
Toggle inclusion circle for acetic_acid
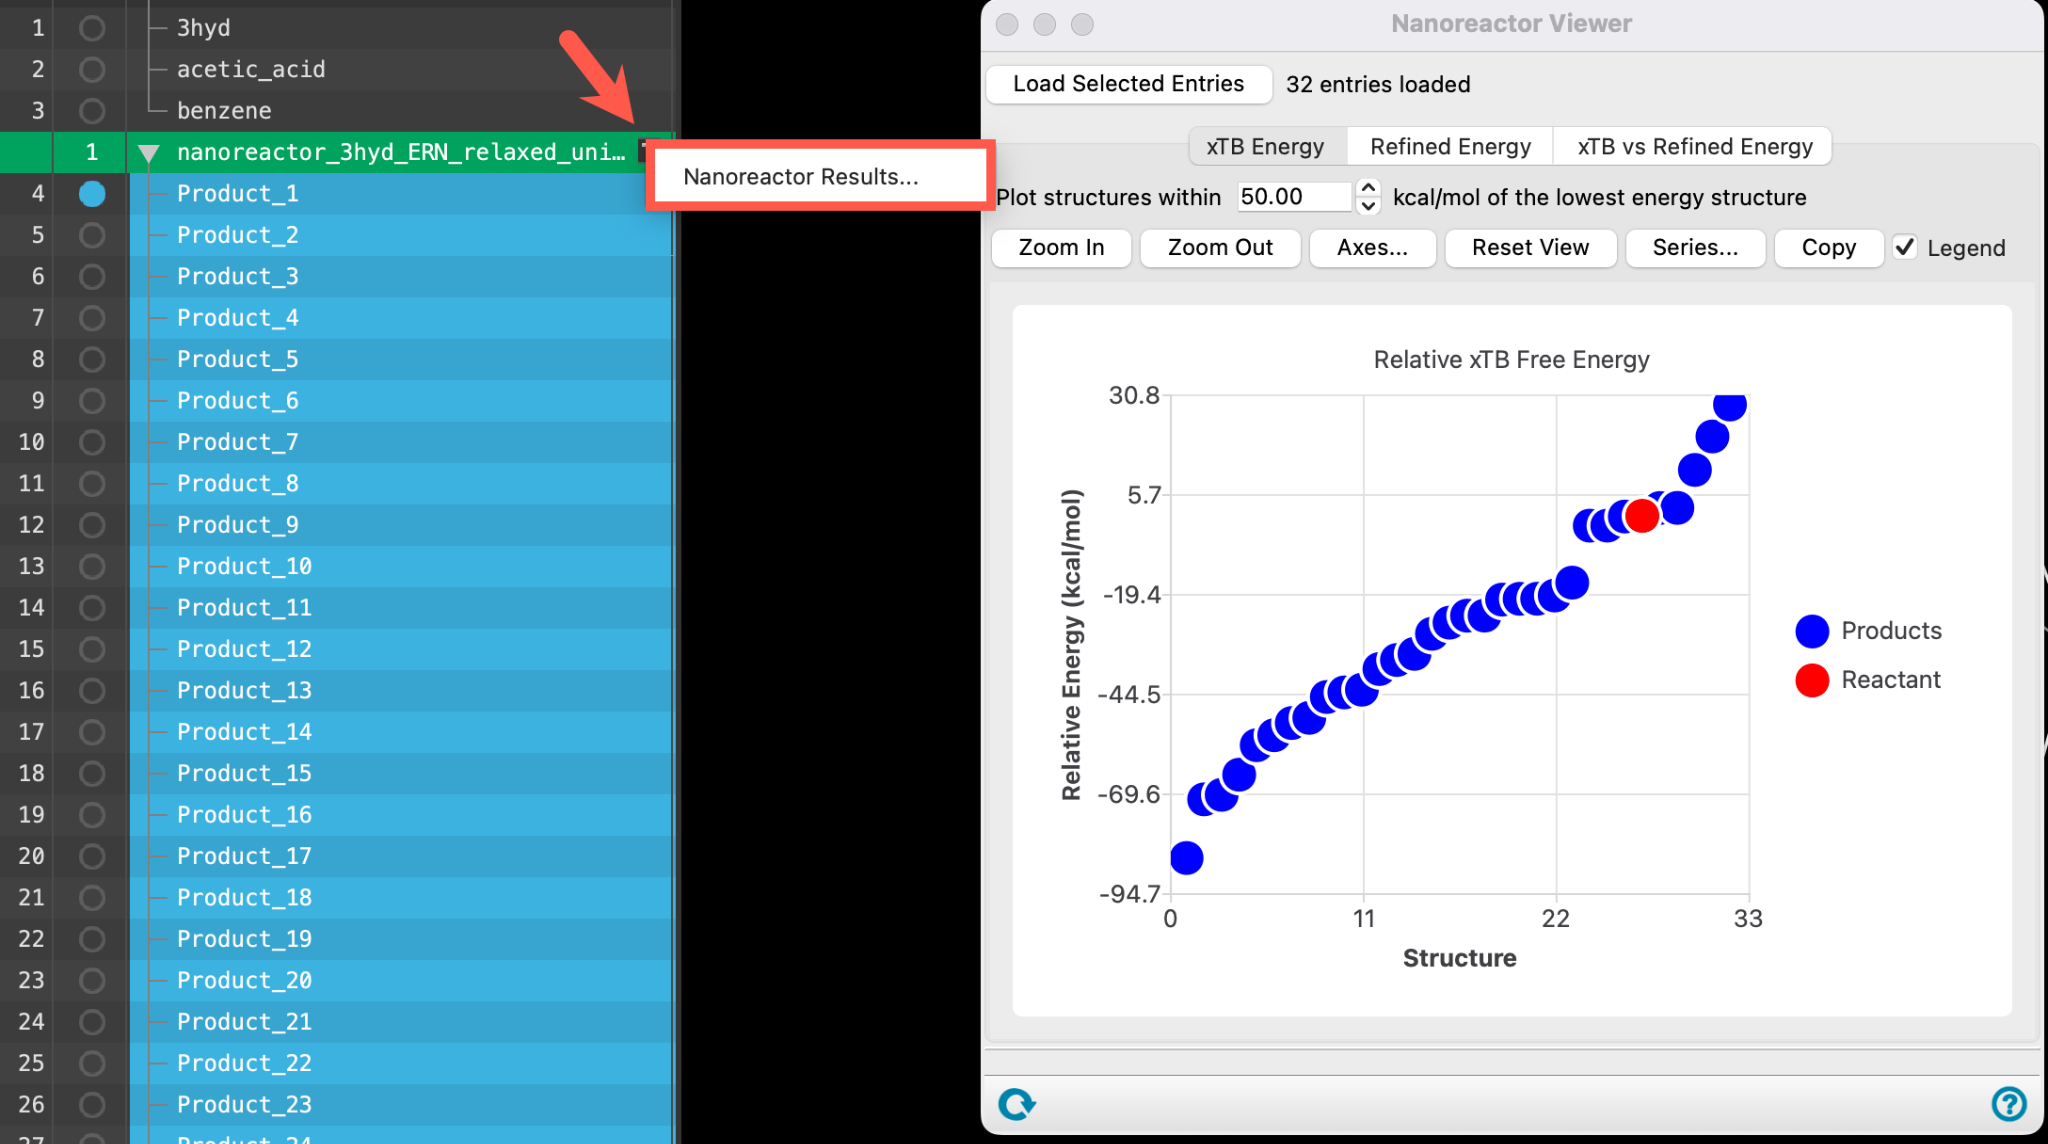click(92, 69)
